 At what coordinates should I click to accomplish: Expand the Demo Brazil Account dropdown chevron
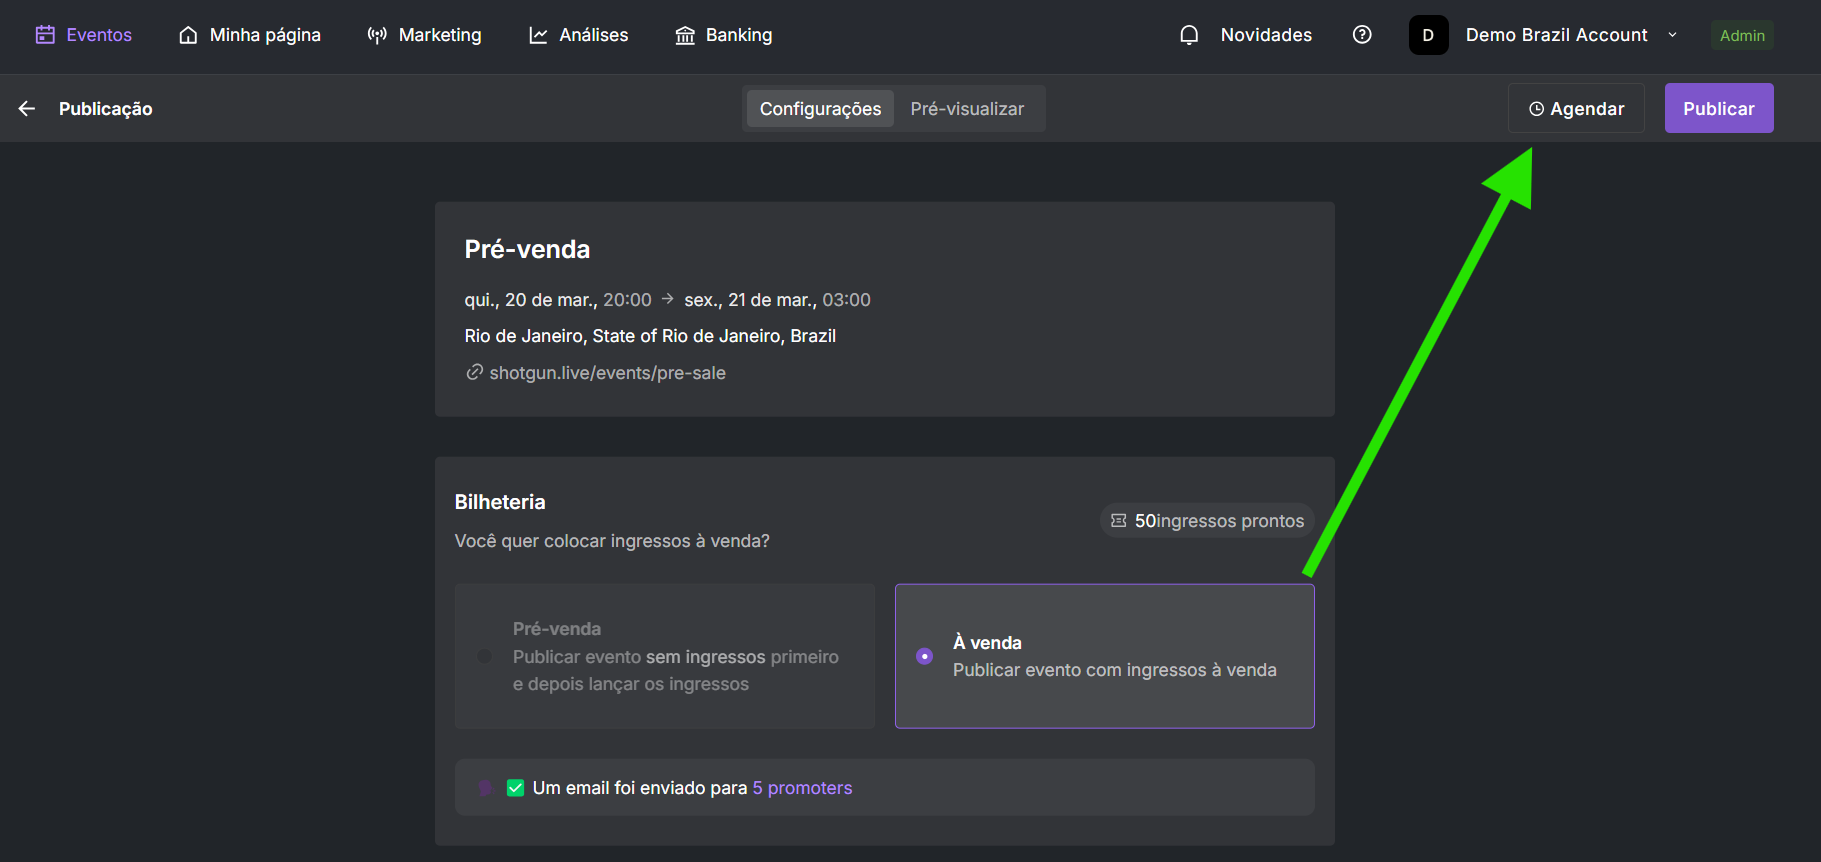pyautogui.click(x=1672, y=35)
